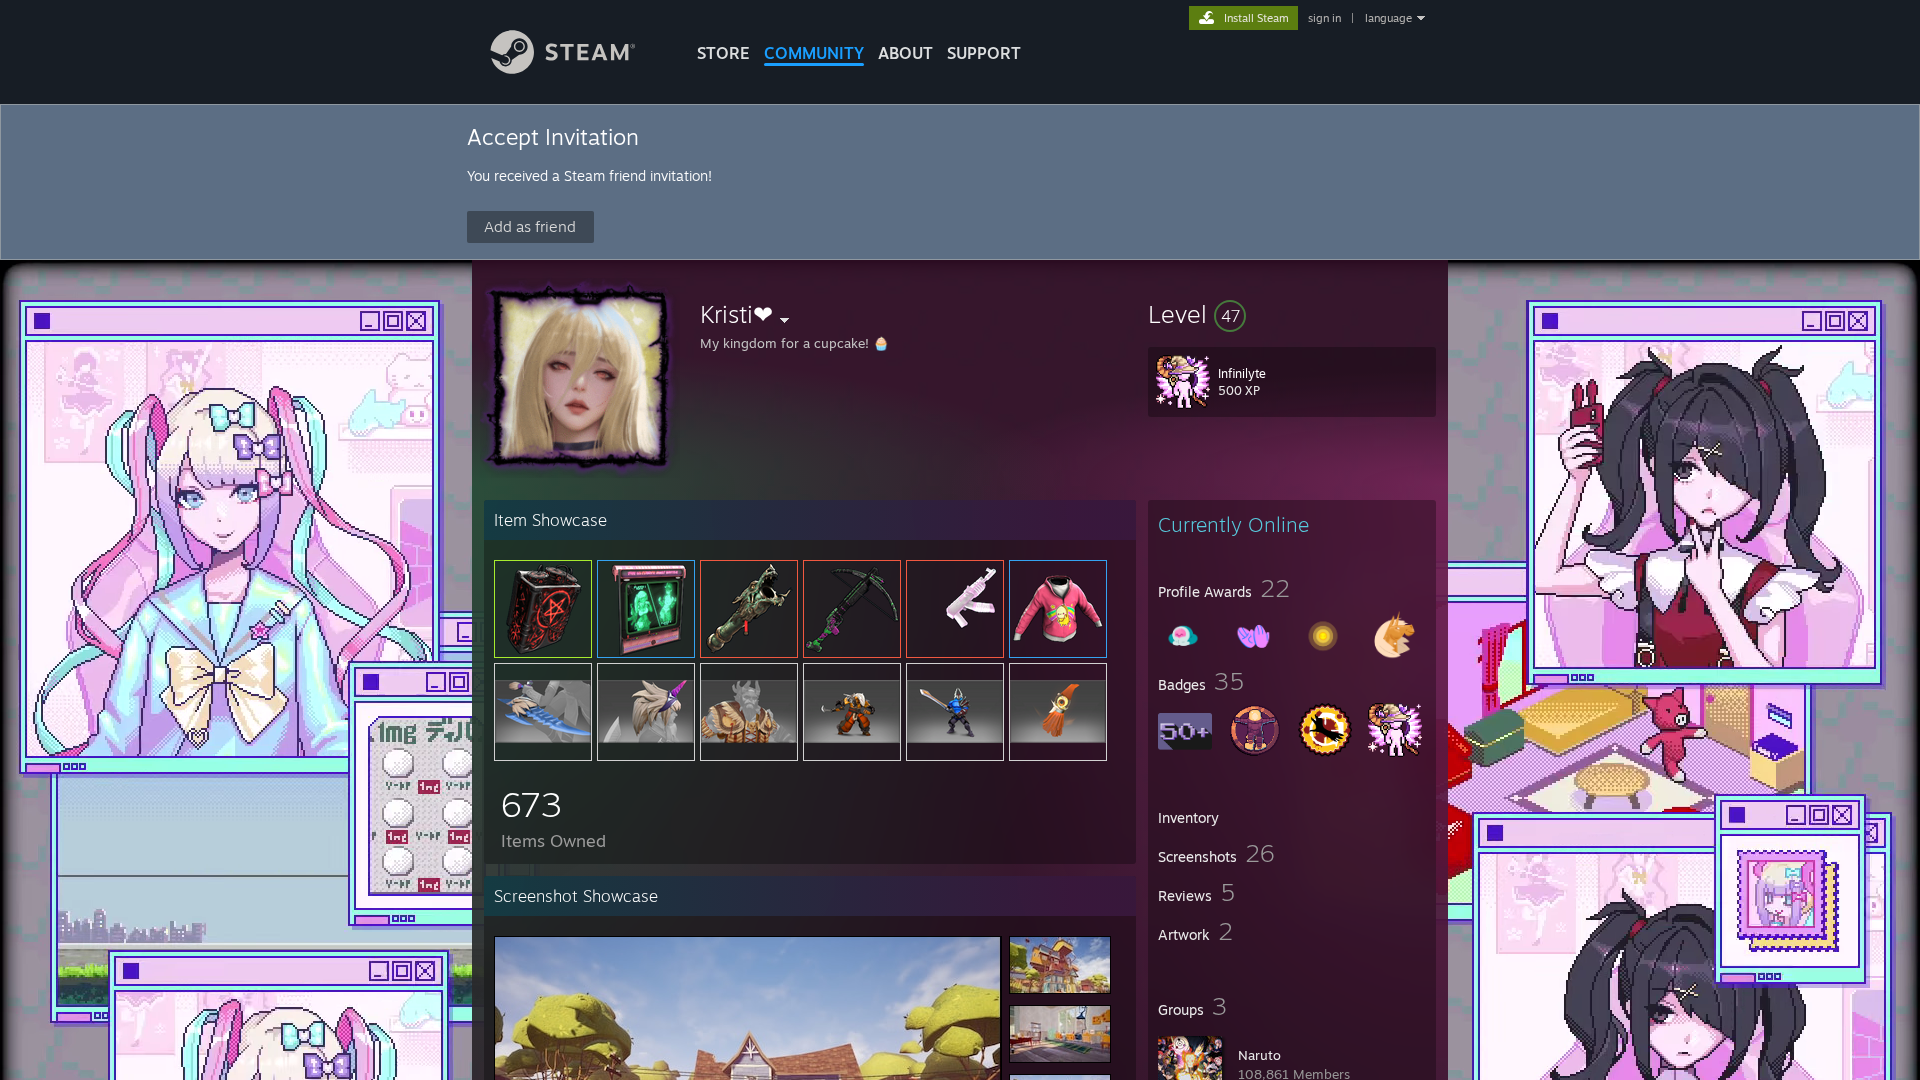Click the Naruto group avatar
Viewport: 1920px width, 1080px height.
pyautogui.click(x=1190, y=1058)
